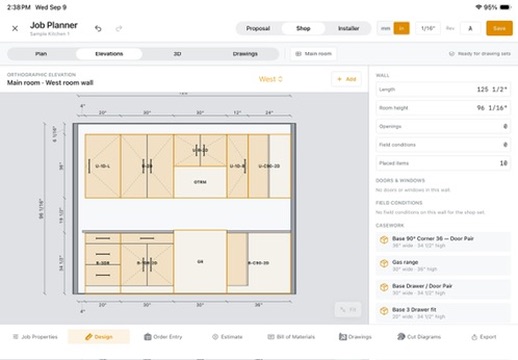Undo the last action
Image resolution: width=518 pixels, height=360 pixels.
pos(98,28)
